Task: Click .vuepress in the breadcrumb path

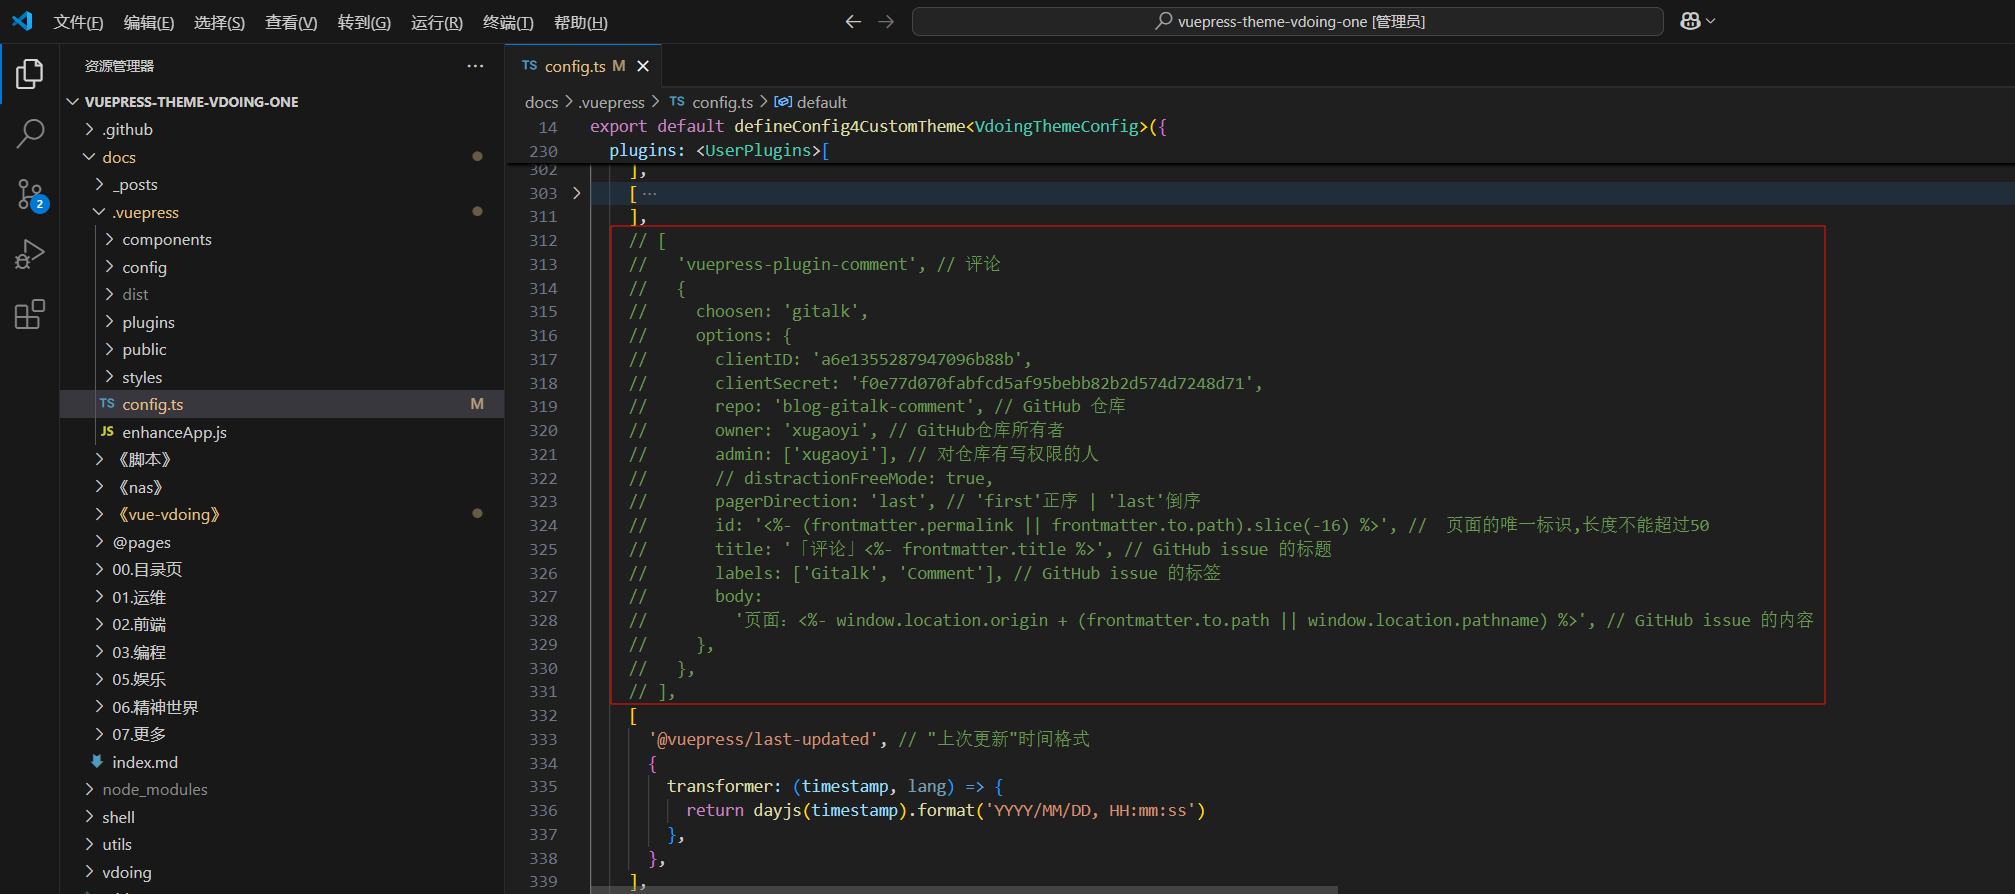Action: pyautogui.click(x=611, y=102)
